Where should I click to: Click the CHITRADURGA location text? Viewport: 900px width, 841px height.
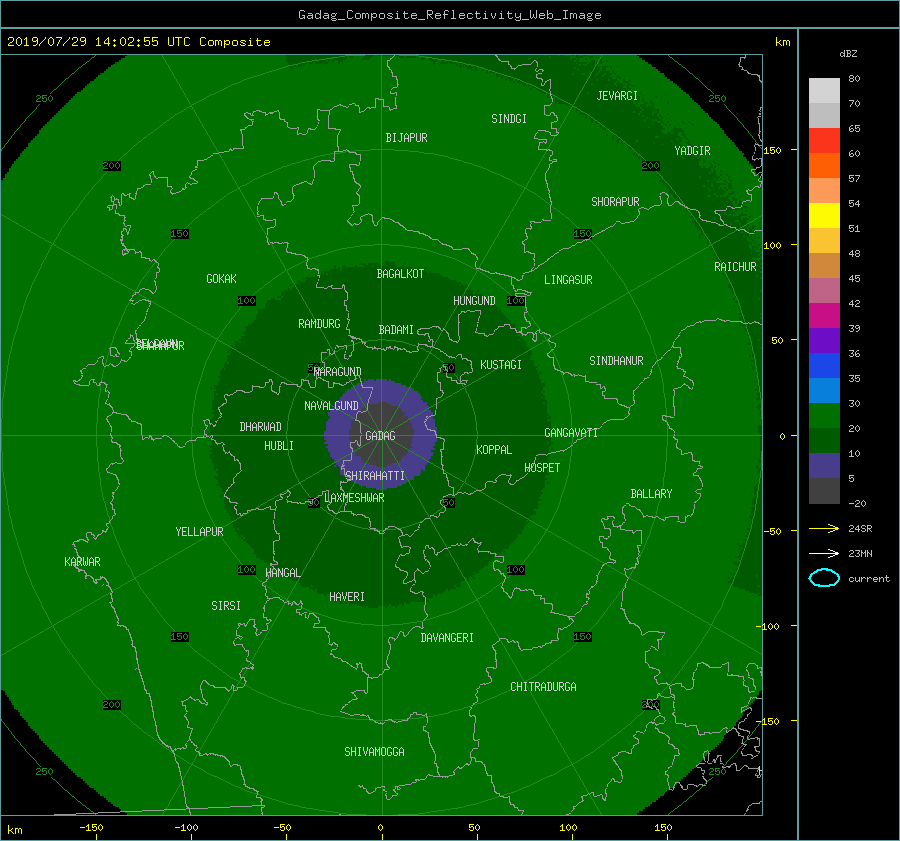point(543,687)
